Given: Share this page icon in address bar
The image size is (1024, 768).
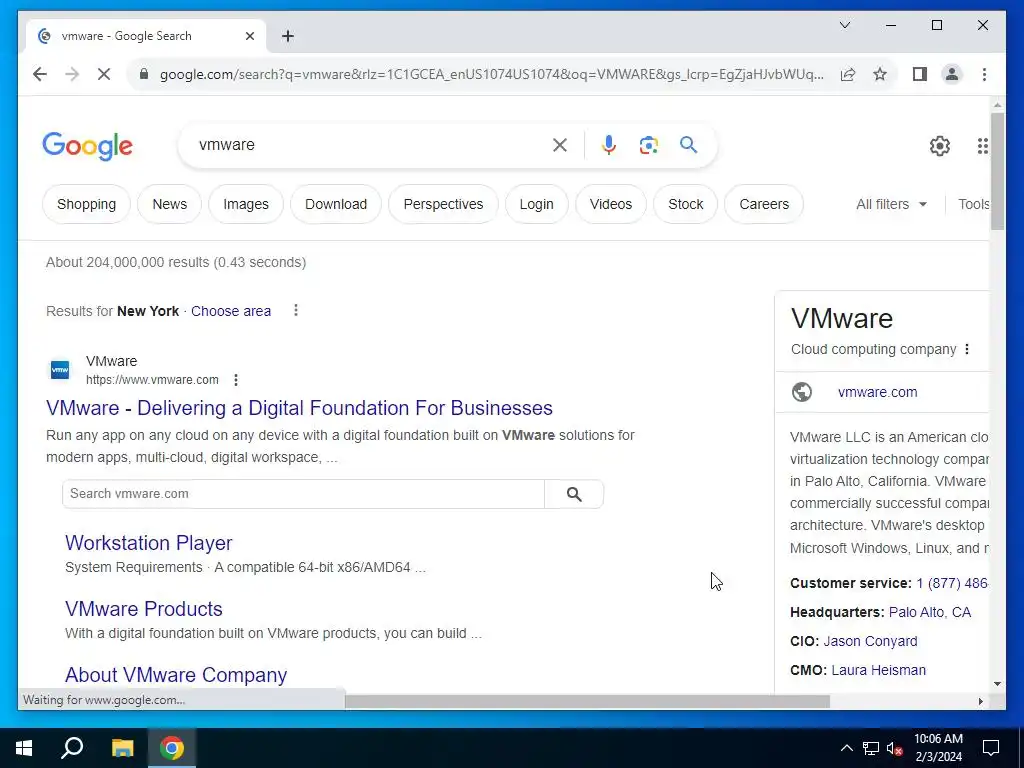Looking at the screenshot, I should point(848,74).
